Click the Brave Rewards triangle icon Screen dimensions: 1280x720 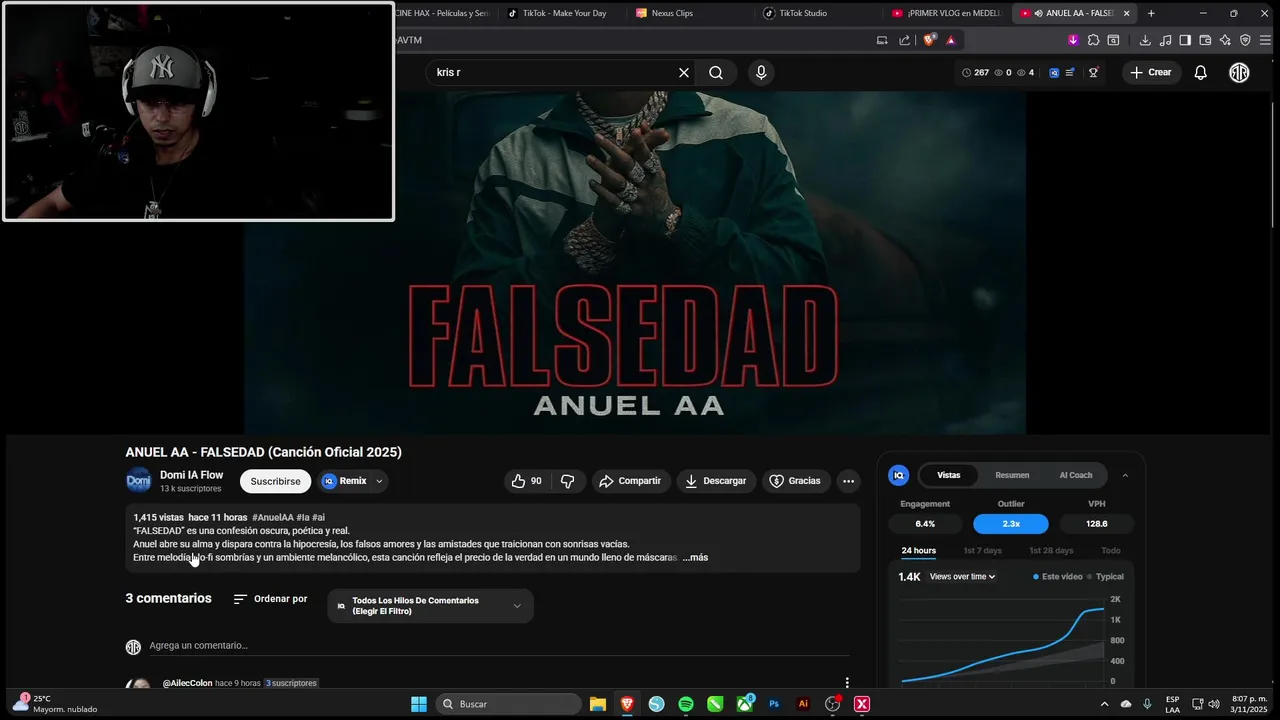tap(950, 40)
